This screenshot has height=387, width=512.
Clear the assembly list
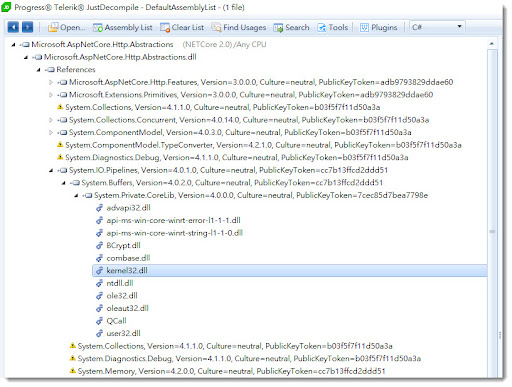point(182,27)
